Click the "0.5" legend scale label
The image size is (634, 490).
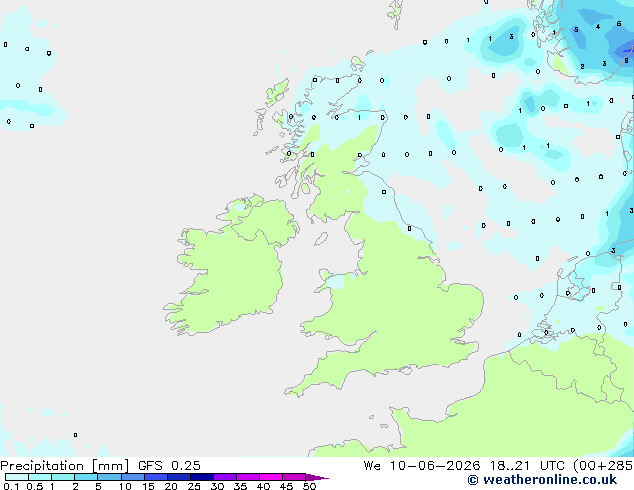click(x=35, y=486)
